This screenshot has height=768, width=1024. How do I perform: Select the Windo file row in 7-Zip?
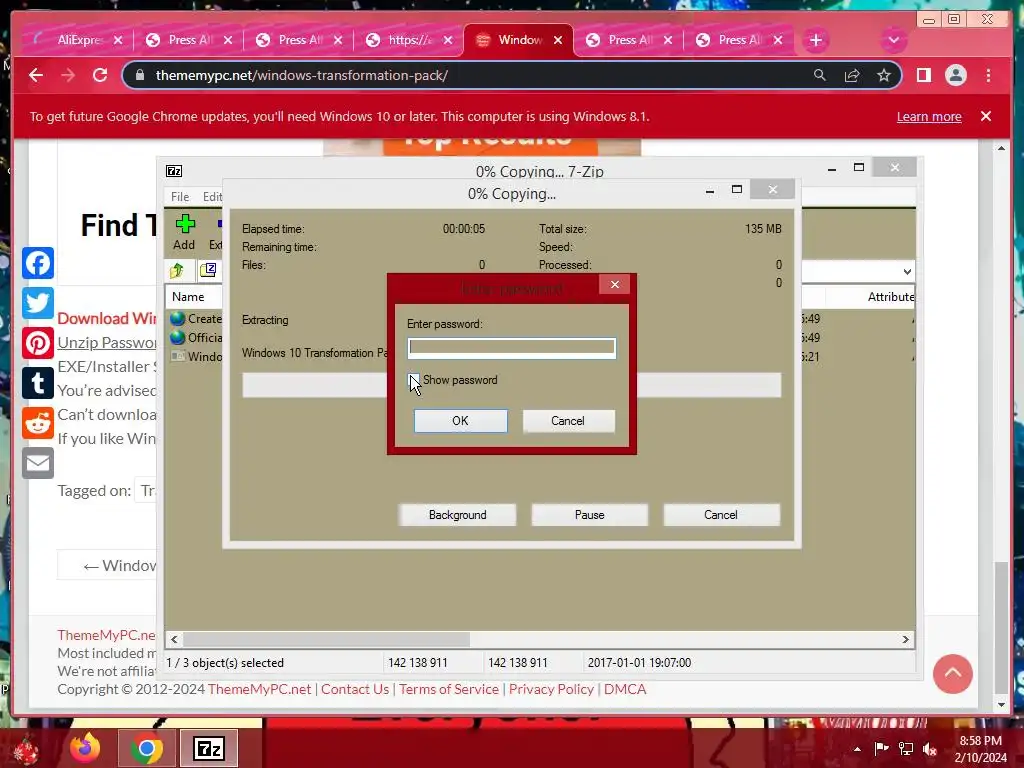point(196,357)
